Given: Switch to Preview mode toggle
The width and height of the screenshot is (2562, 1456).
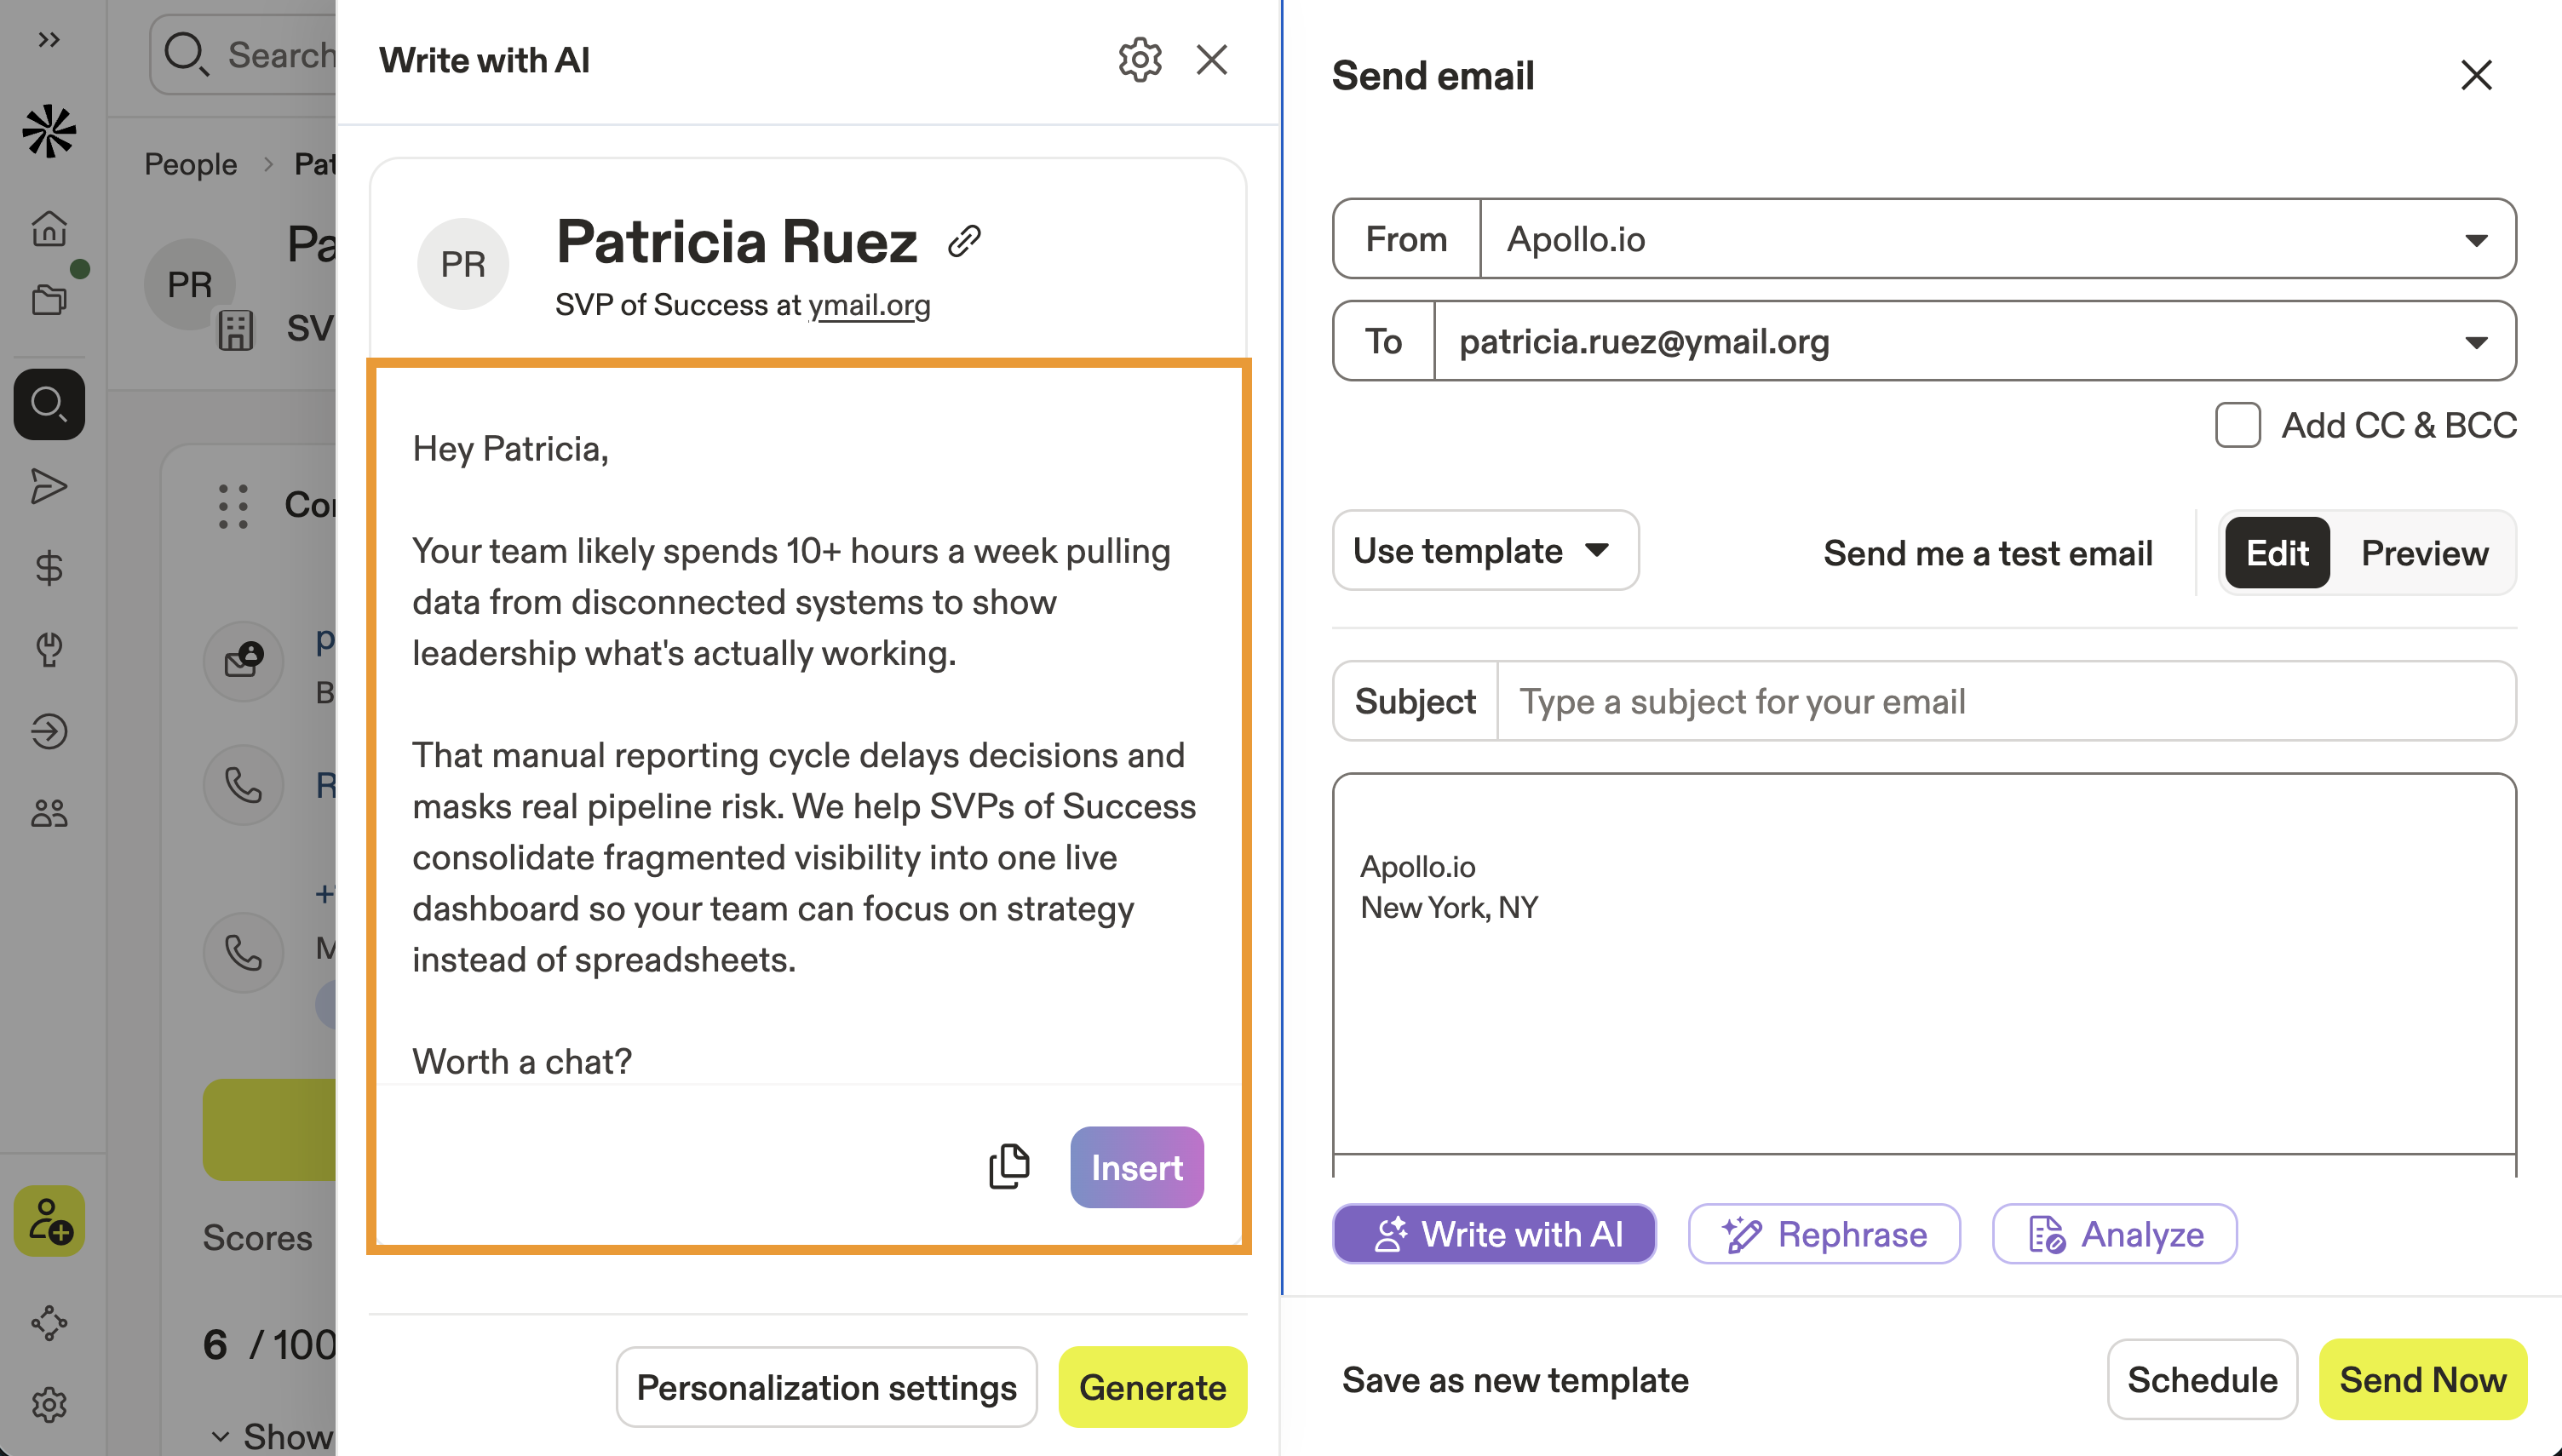Looking at the screenshot, I should 2424,553.
